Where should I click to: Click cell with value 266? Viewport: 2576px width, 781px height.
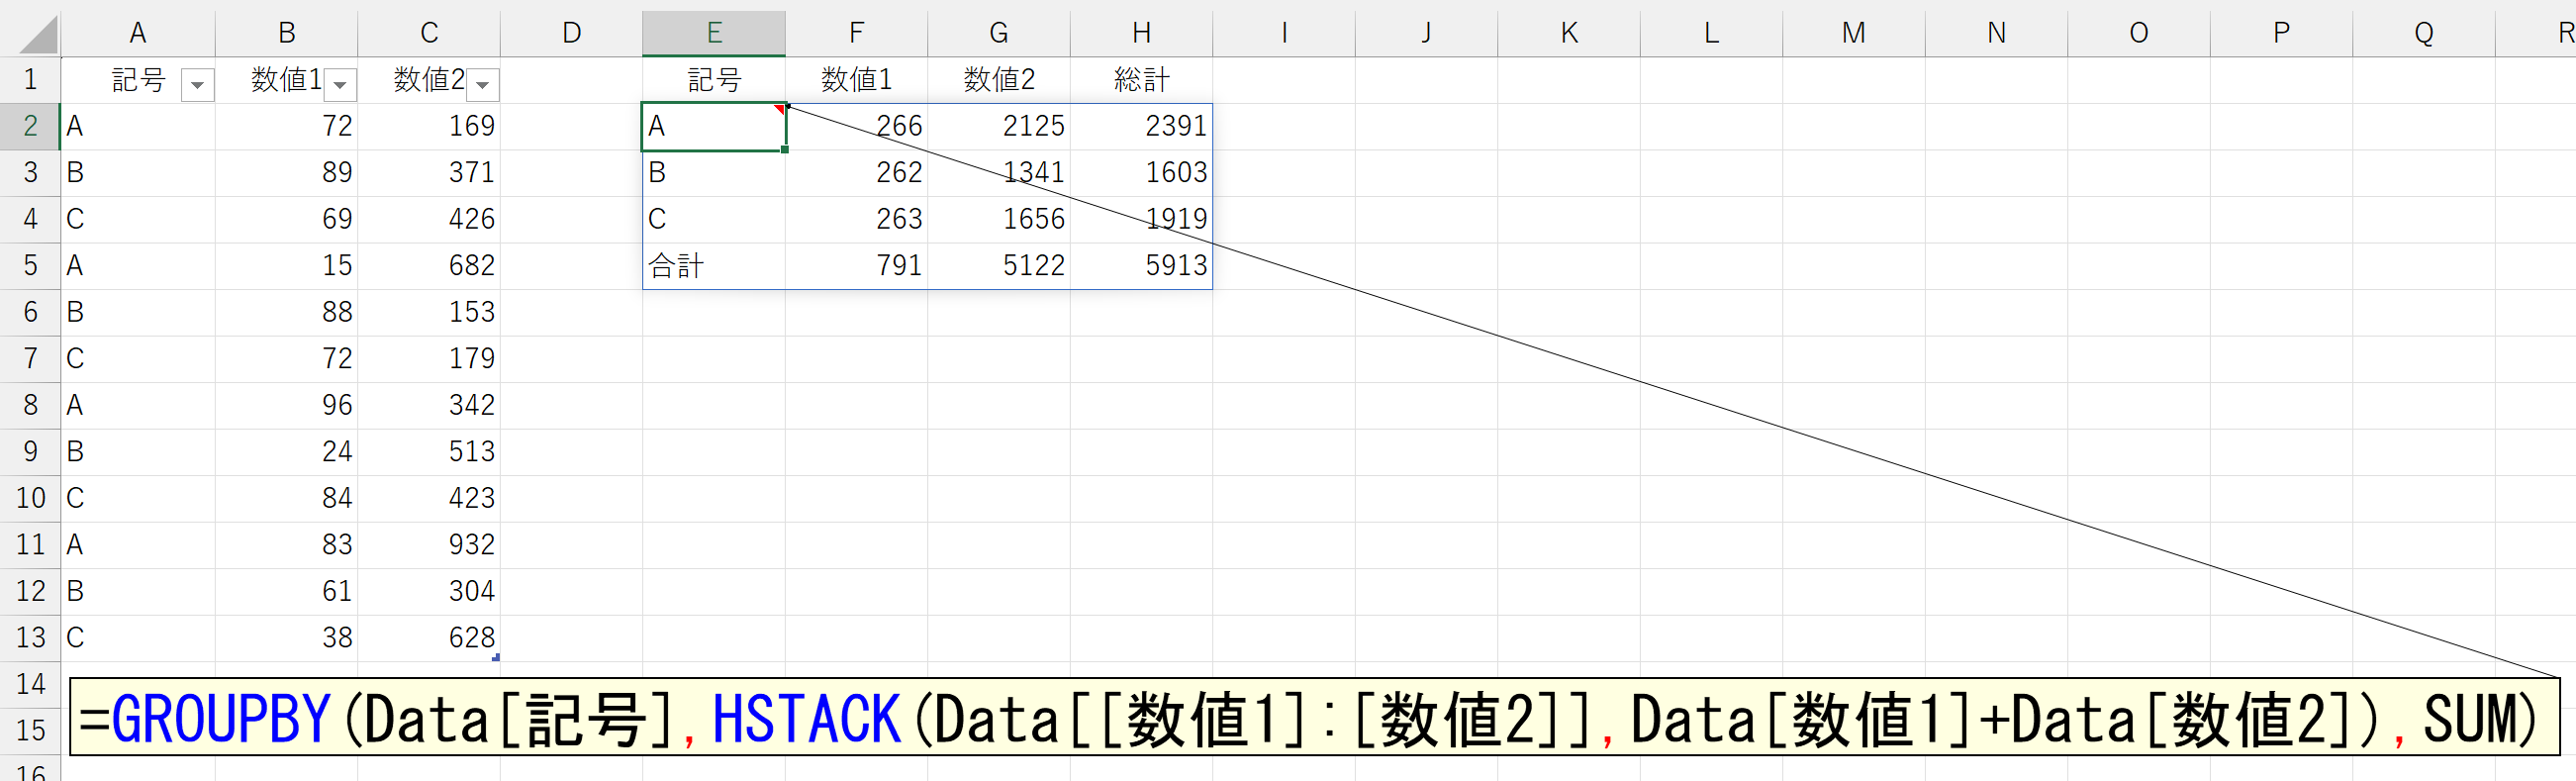(x=857, y=127)
